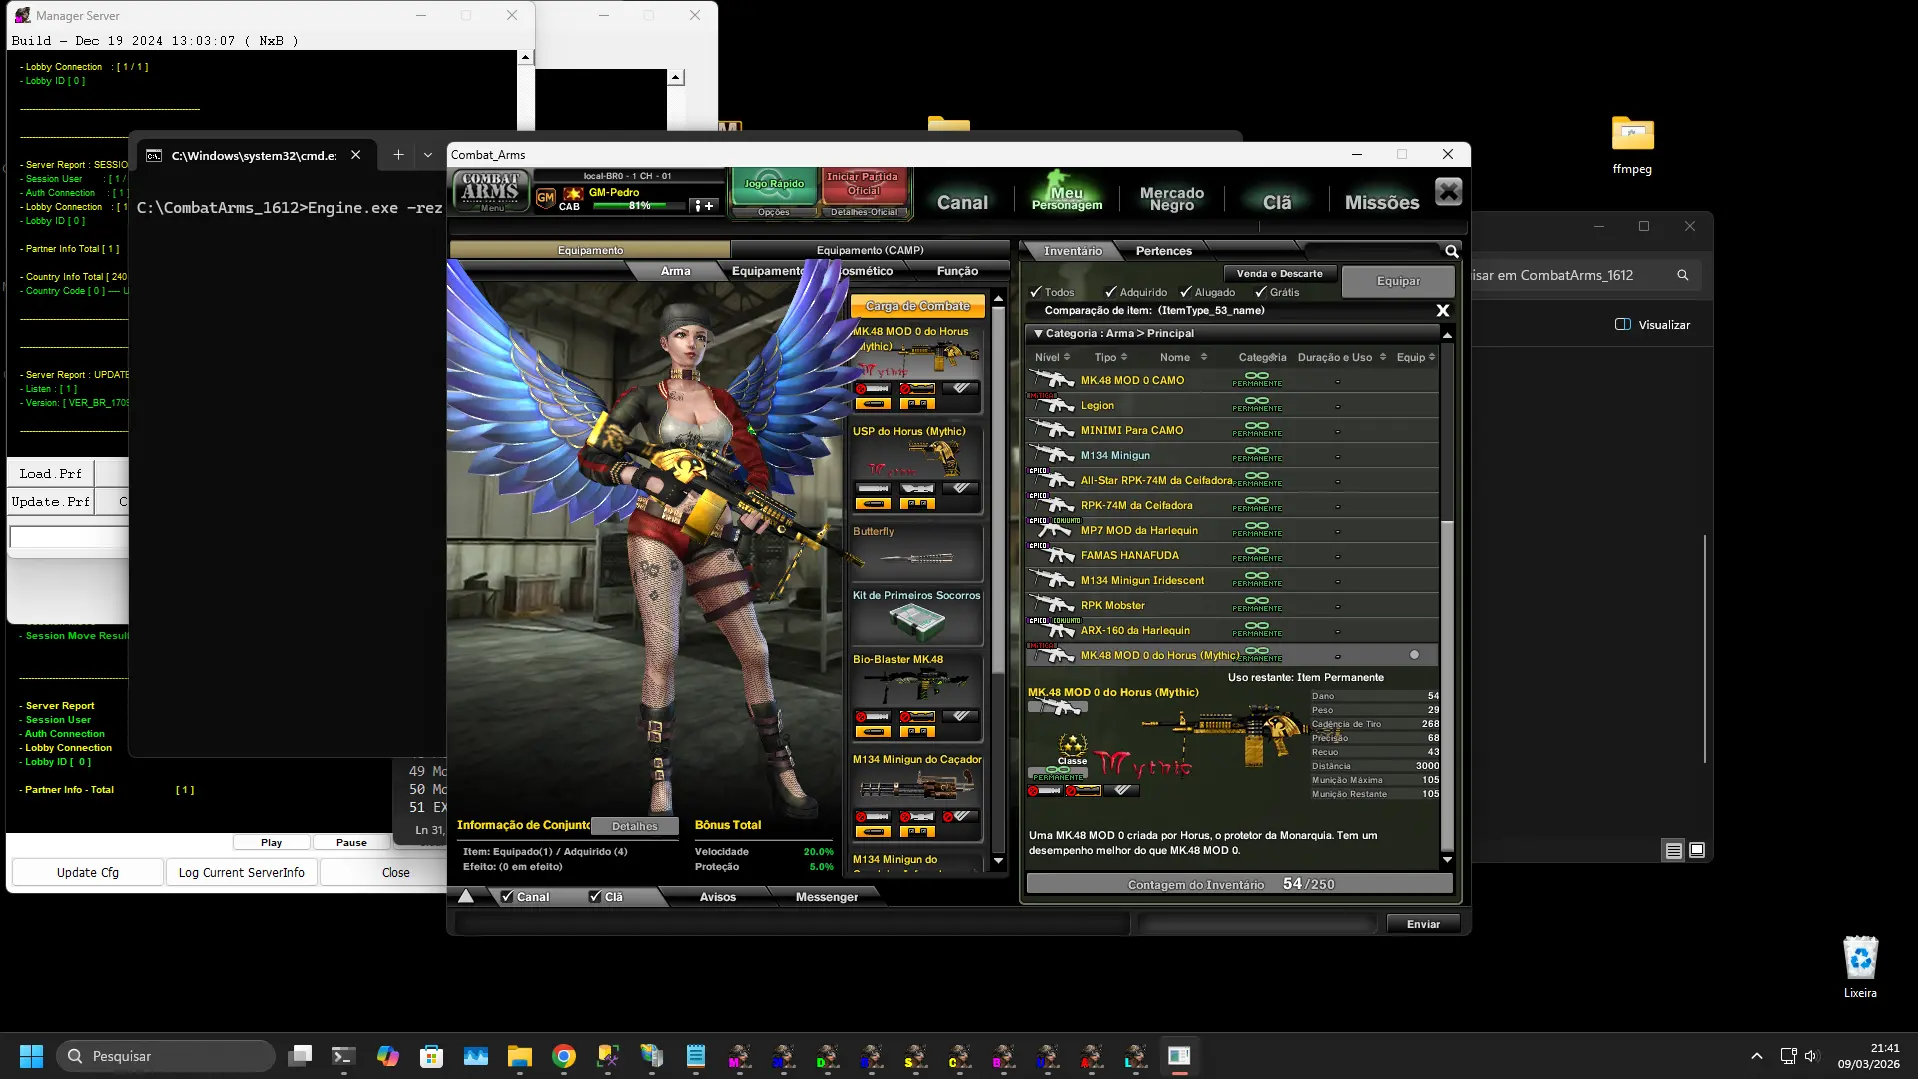This screenshot has width=1918, height=1079.
Task: Click the chat message input field
Action: pos(792,924)
